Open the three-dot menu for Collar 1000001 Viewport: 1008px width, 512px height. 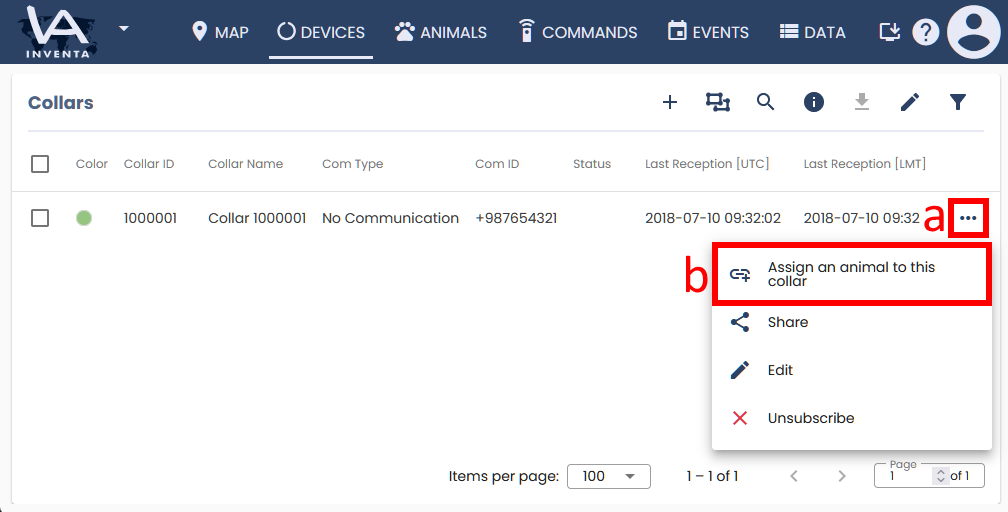pyautogui.click(x=968, y=218)
